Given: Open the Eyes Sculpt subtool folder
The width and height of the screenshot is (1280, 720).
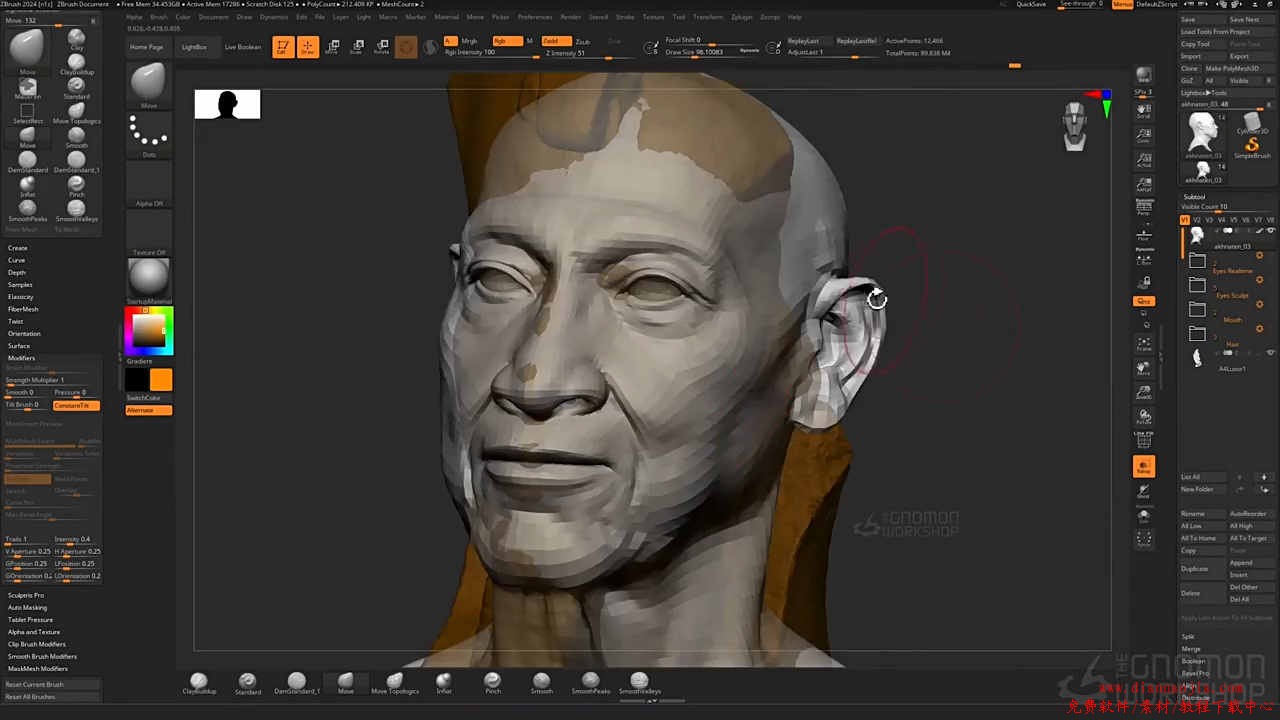Looking at the screenshot, I should point(1197,285).
